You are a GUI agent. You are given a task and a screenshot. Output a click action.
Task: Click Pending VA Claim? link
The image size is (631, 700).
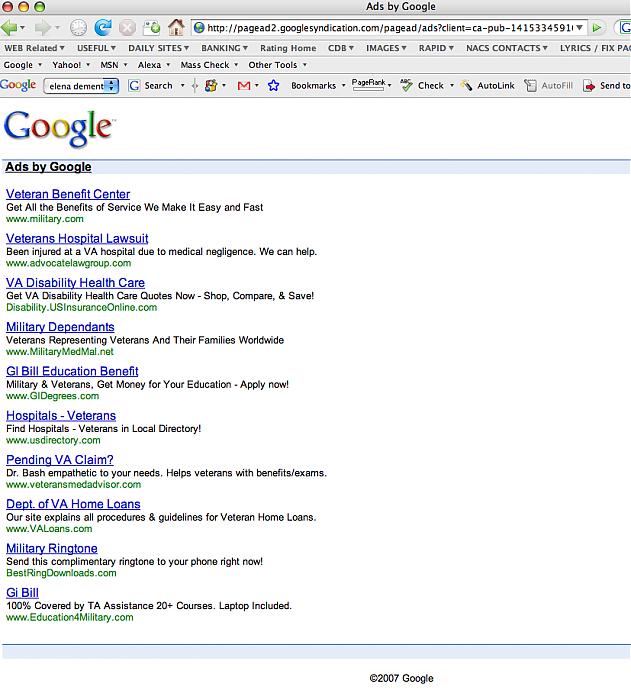(x=60, y=459)
